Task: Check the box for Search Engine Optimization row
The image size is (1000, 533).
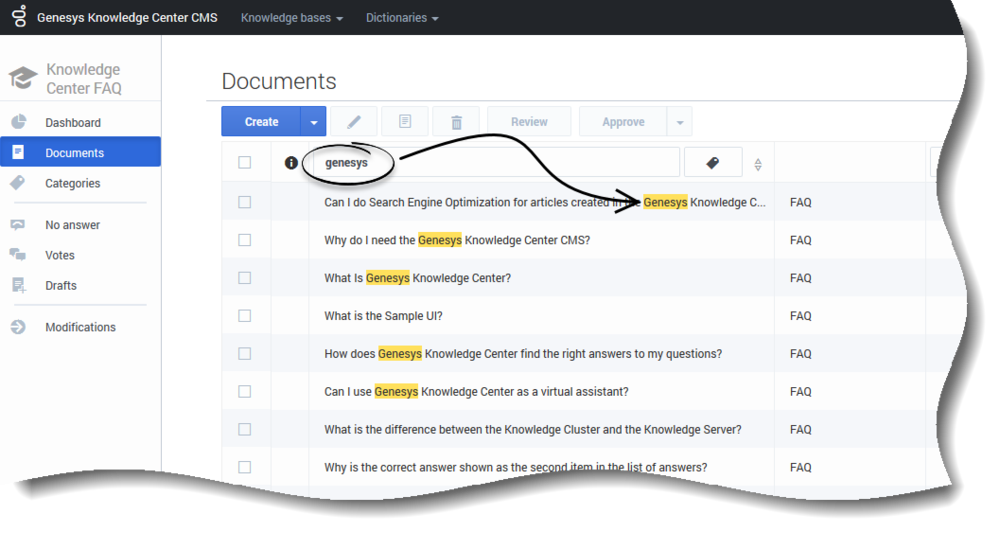Action: coord(245,202)
